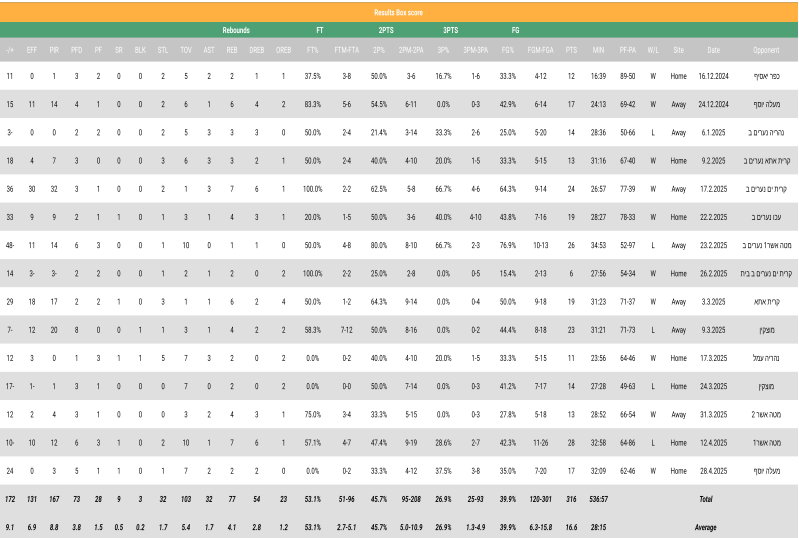Sort by the PTS column header
The image size is (799, 538).
[x=571, y=50]
